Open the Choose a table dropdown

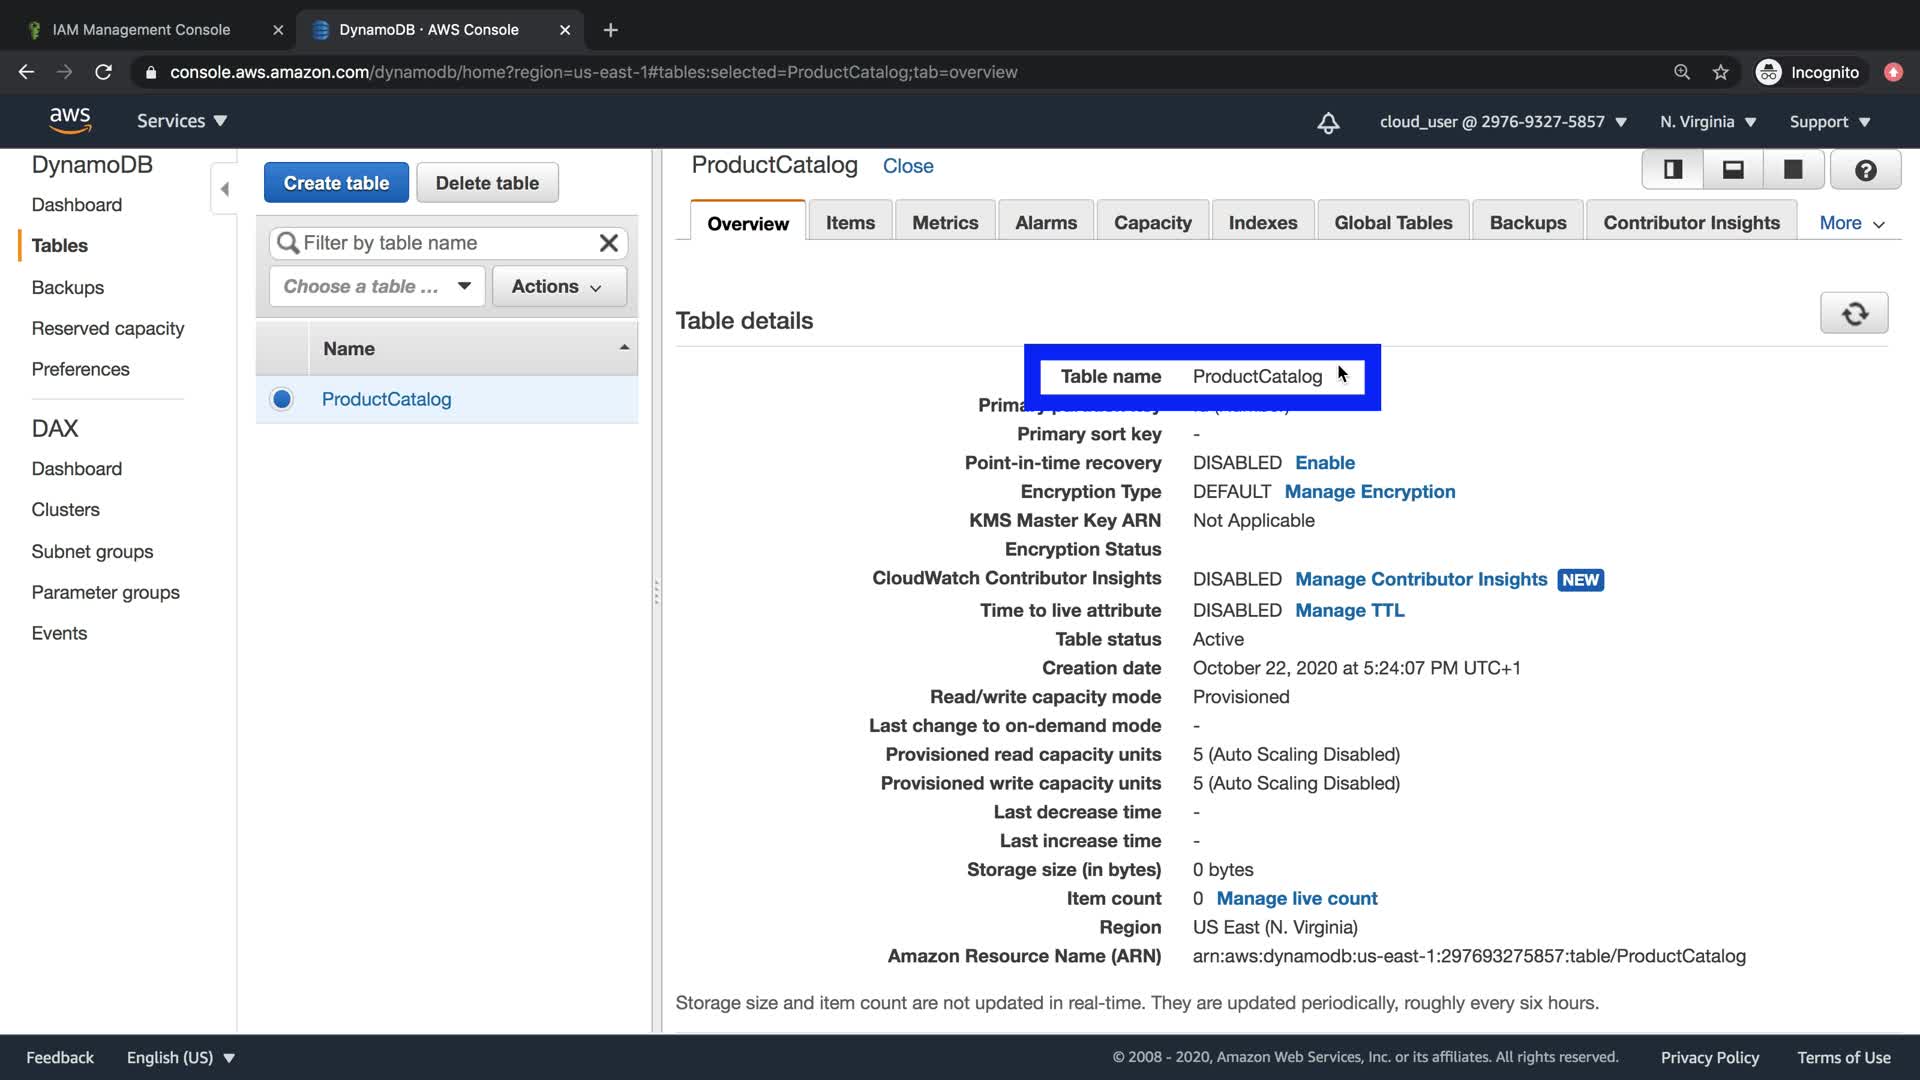[x=377, y=287]
